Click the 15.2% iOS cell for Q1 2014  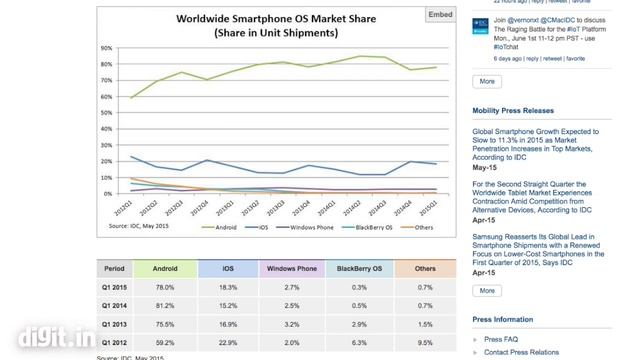pos(228,306)
